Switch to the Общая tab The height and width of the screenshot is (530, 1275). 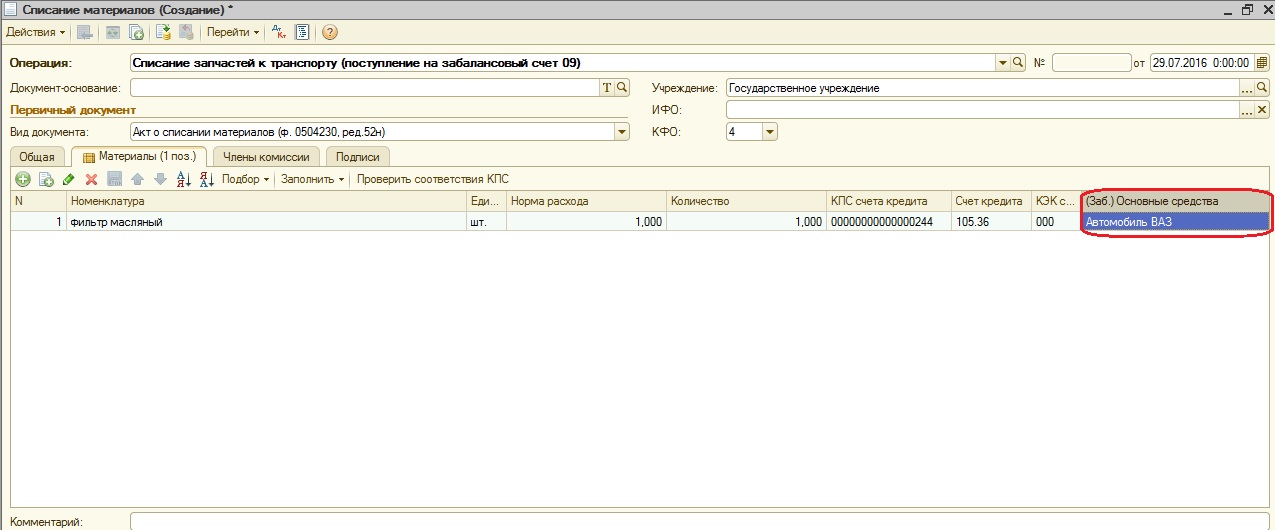pos(37,157)
